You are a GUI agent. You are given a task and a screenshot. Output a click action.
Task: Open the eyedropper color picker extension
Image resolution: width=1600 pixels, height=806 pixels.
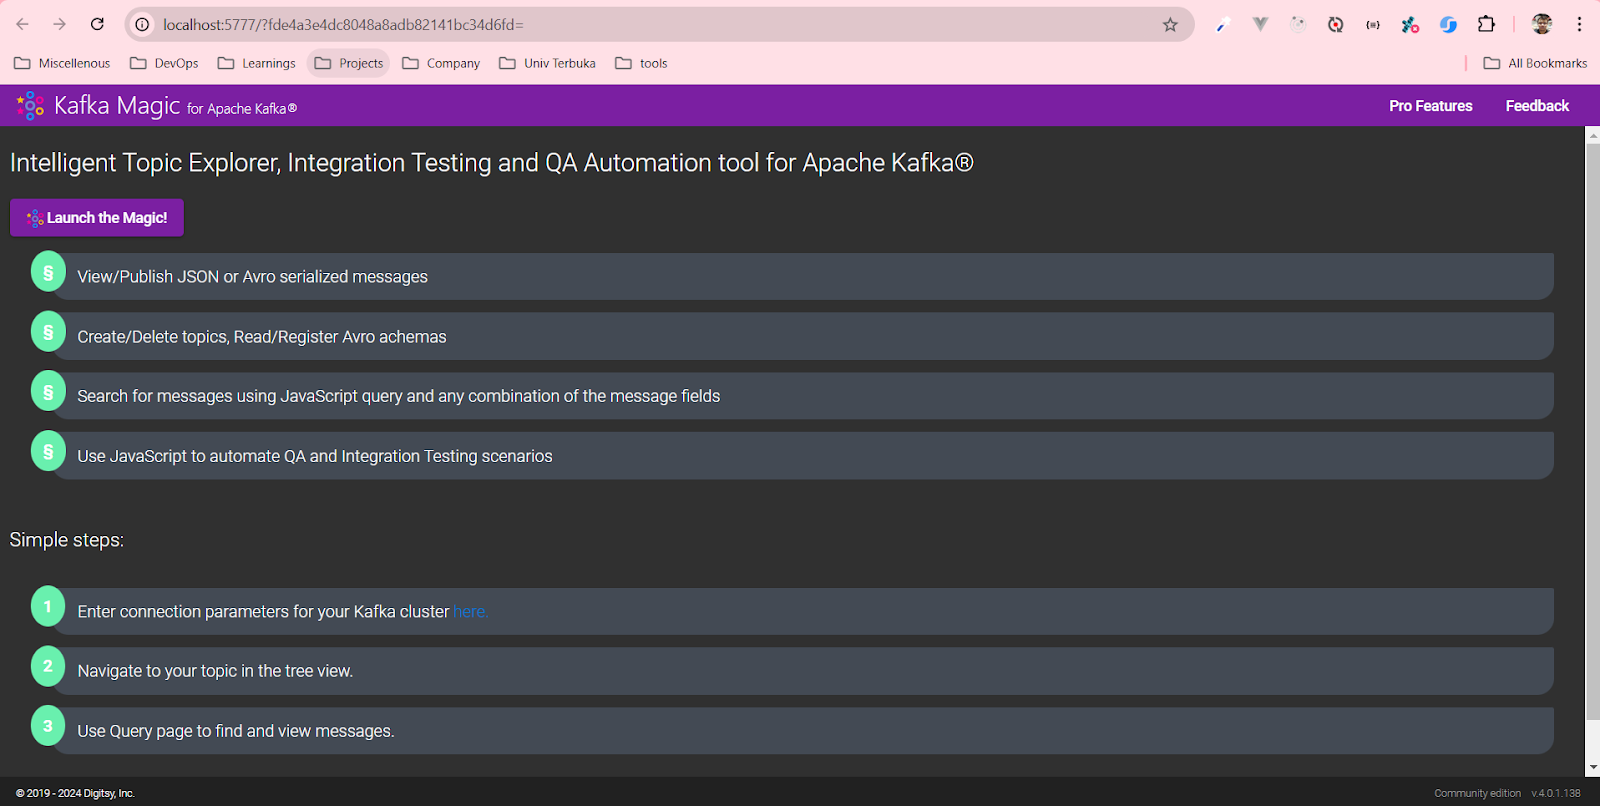click(1222, 24)
